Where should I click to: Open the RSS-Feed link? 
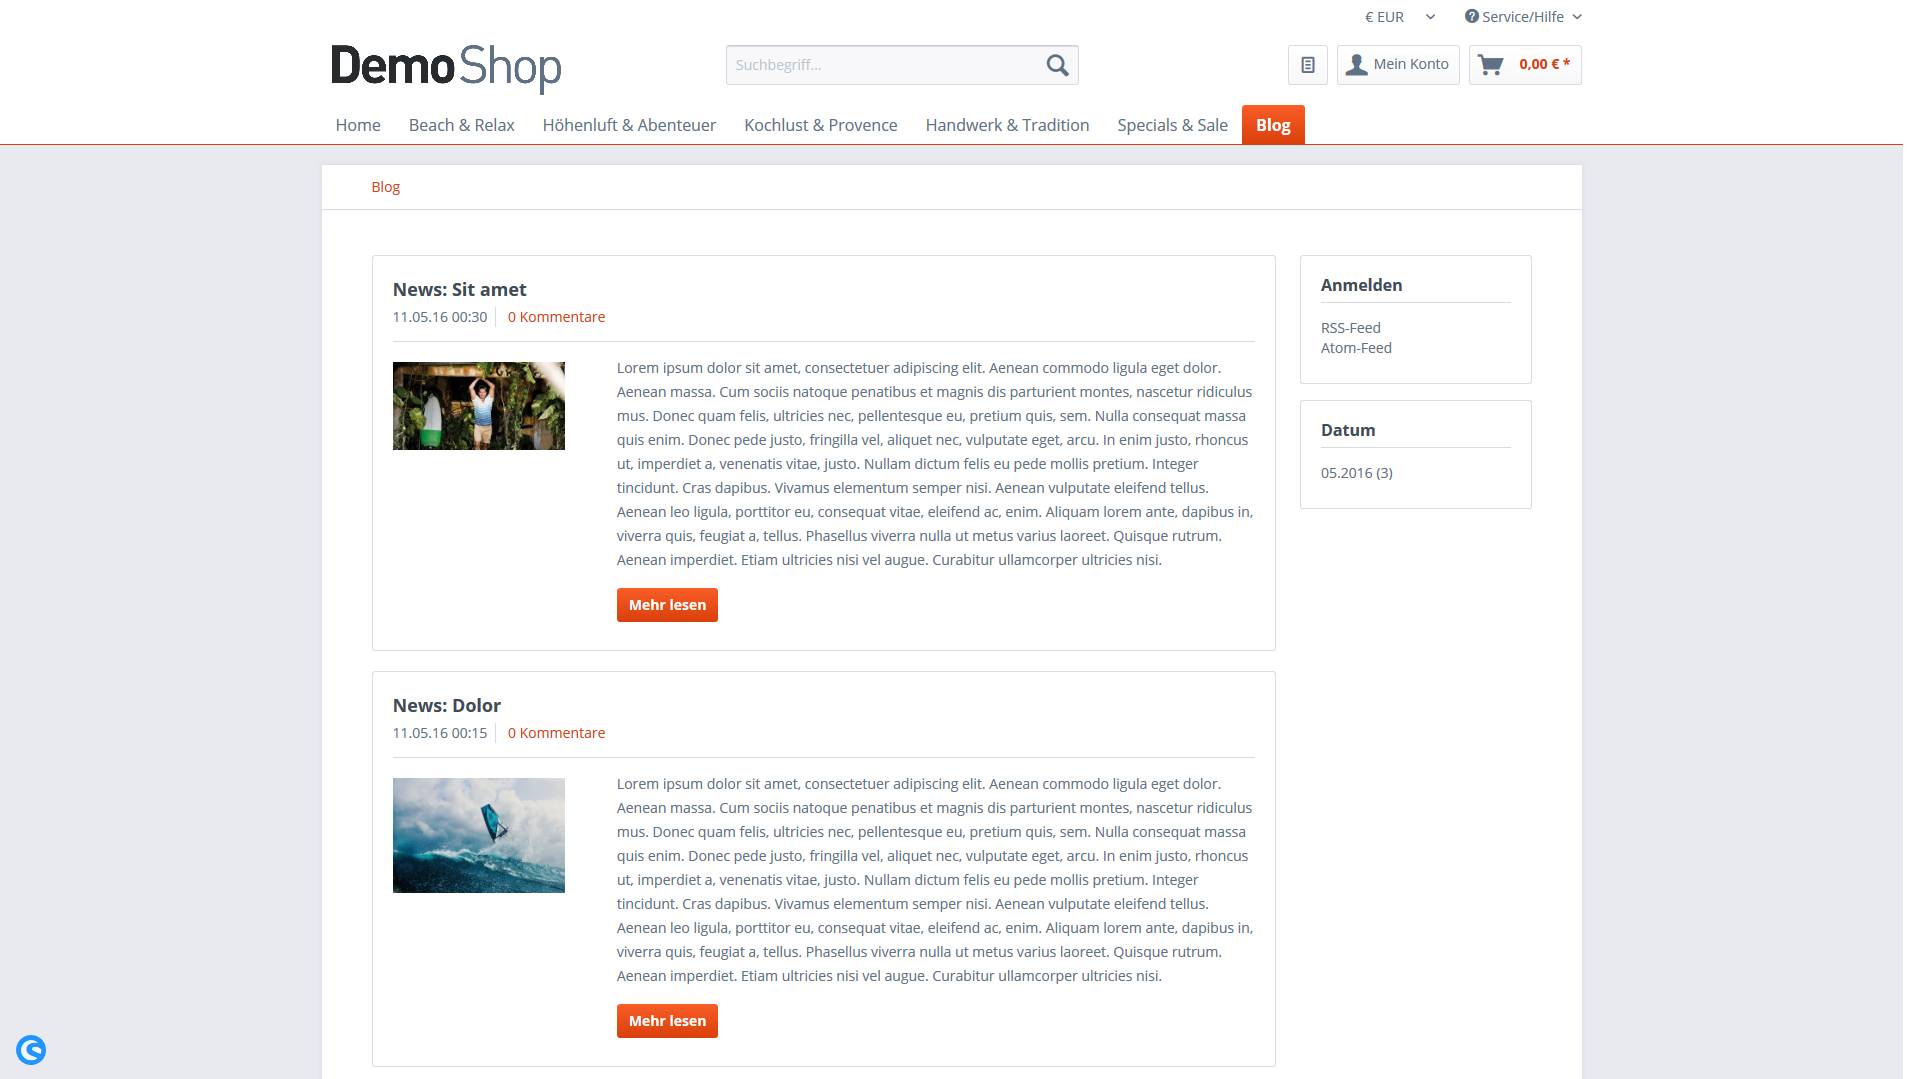(x=1350, y=328)
